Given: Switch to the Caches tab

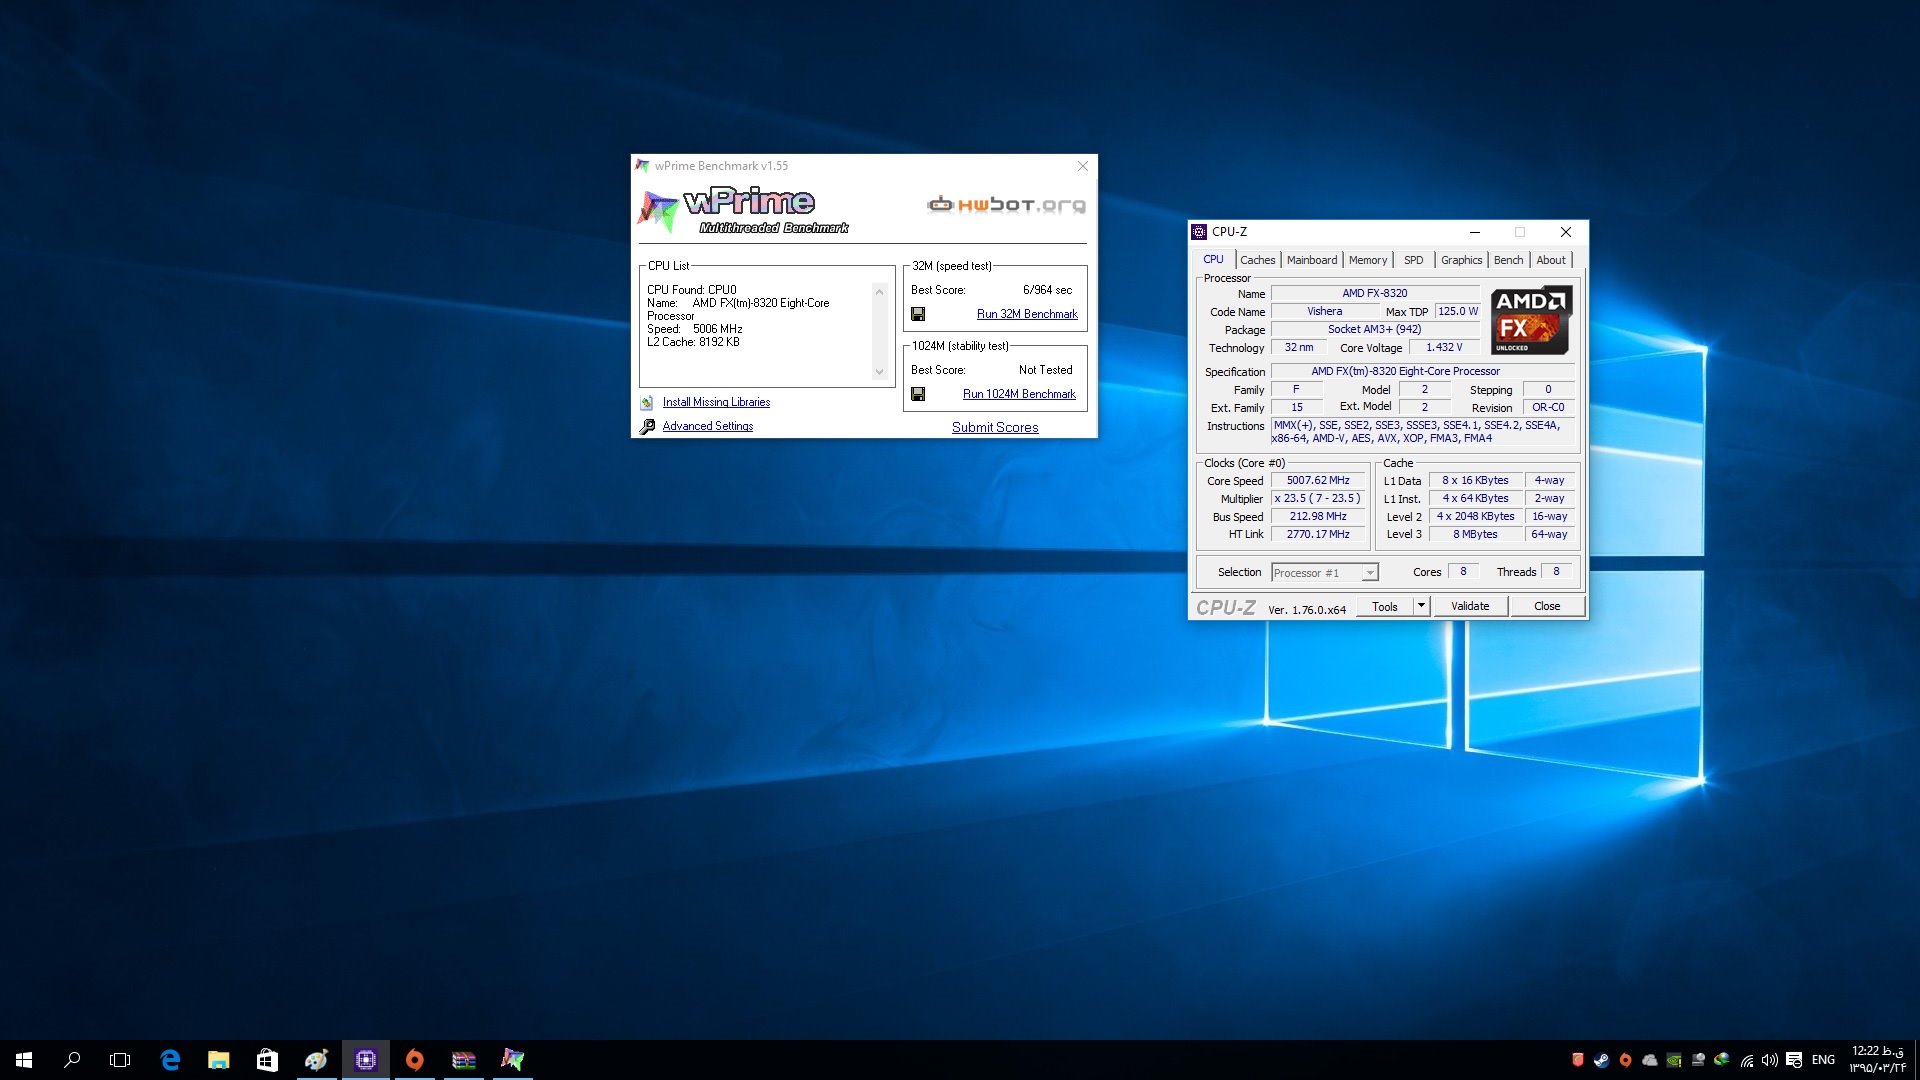Looking at the screenshot, I should point(1257,260).
